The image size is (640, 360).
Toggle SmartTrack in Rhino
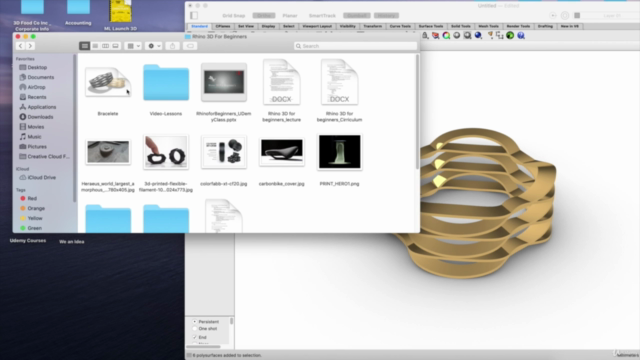point(322,16)
